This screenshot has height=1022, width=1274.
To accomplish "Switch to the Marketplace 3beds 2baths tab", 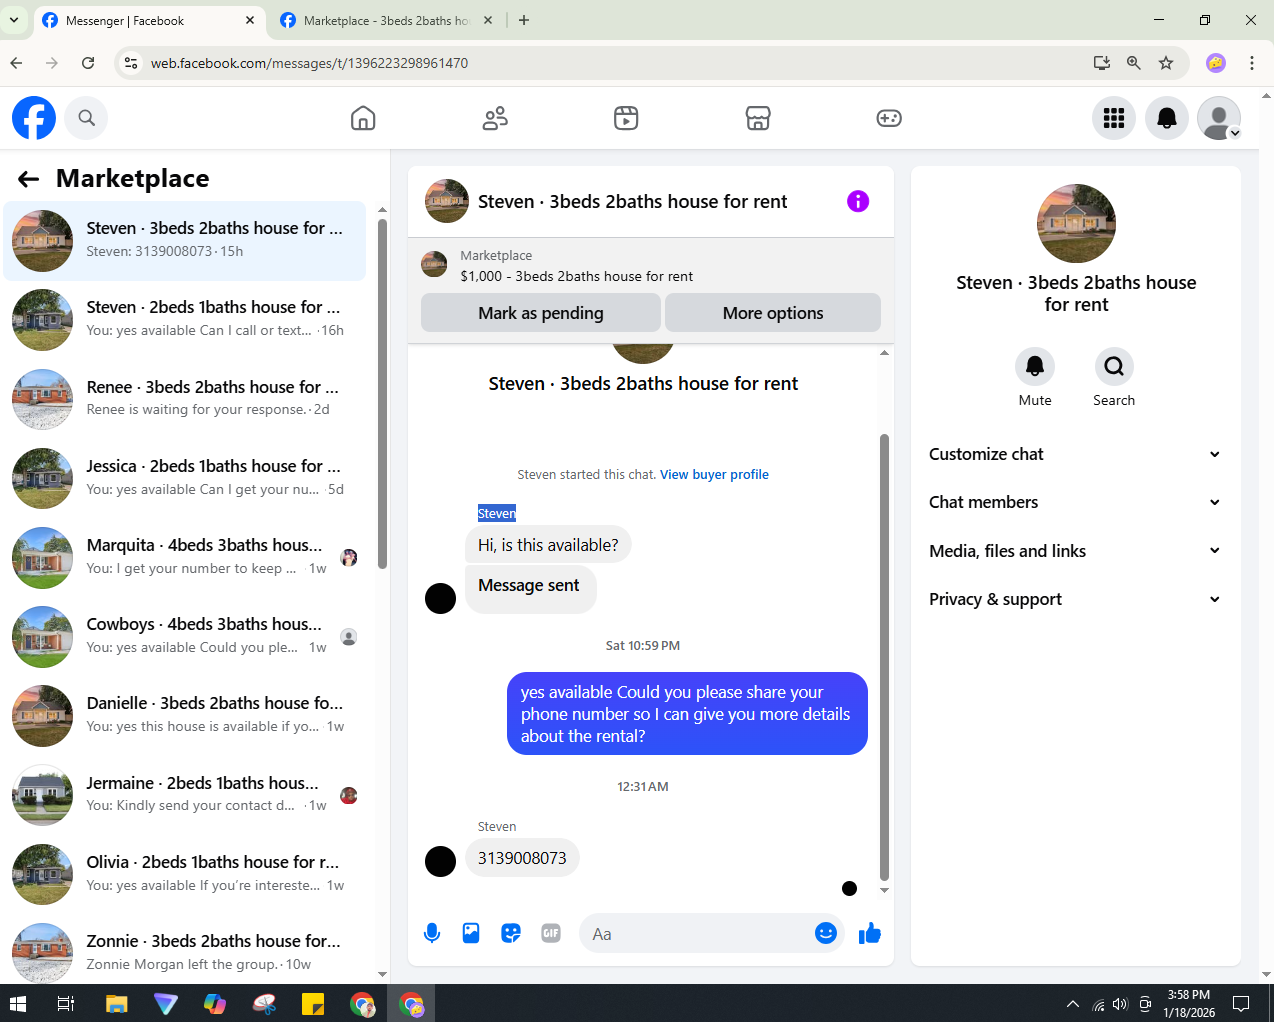I will (385, 21).
